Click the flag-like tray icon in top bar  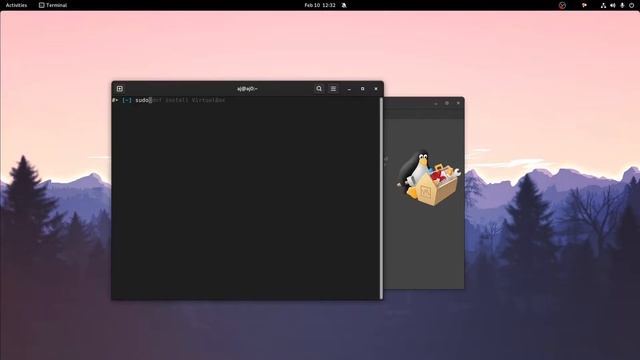pos(584,5)
